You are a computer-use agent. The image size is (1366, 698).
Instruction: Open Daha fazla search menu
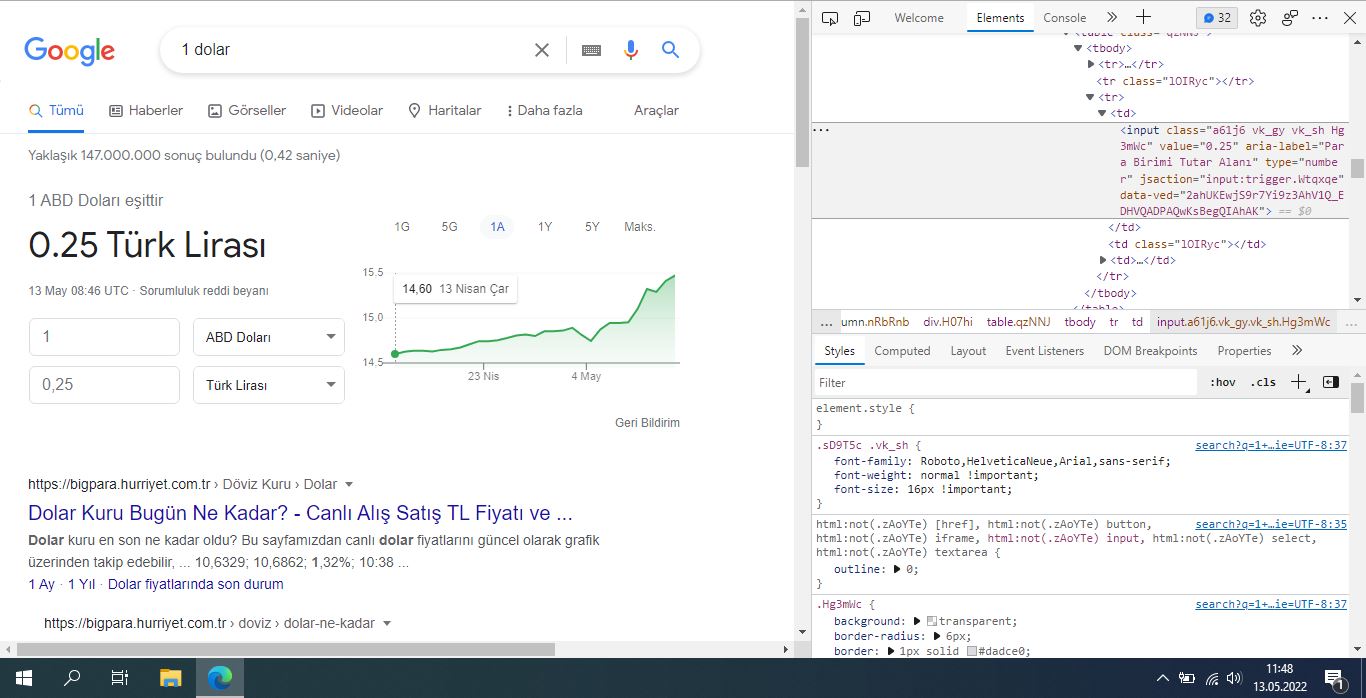coord(544,110)
